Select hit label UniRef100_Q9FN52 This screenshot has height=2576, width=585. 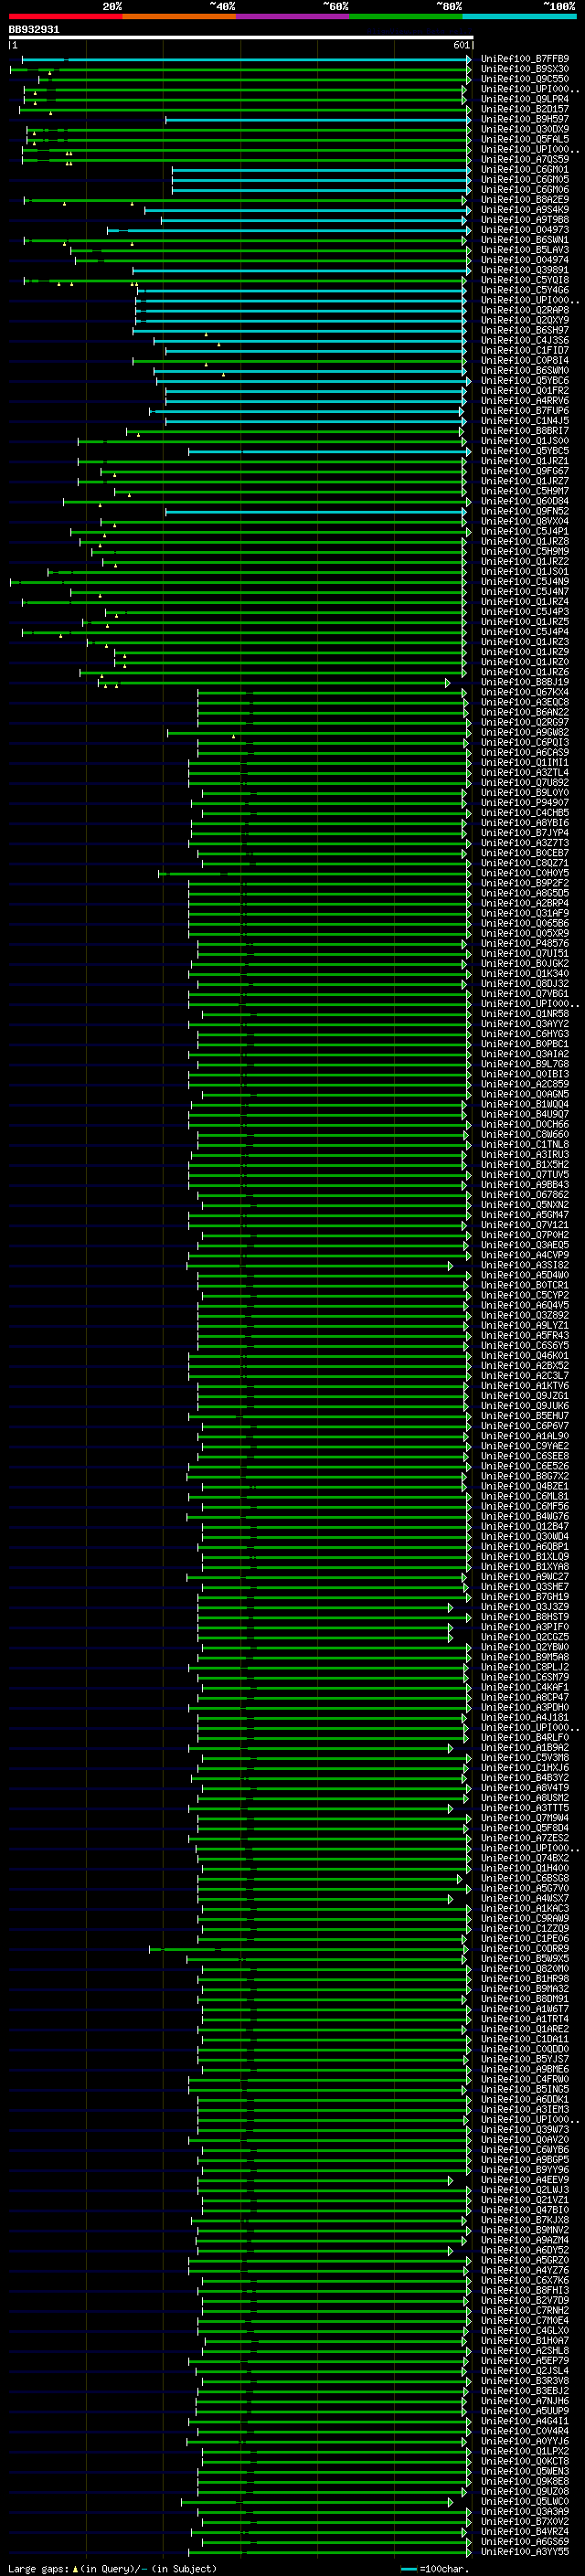point(525,511)
